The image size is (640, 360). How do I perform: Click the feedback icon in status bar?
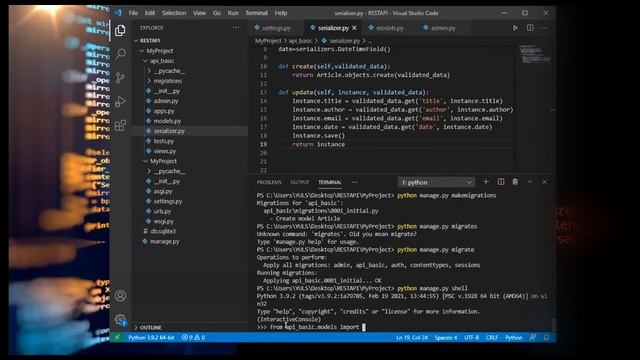533,338
